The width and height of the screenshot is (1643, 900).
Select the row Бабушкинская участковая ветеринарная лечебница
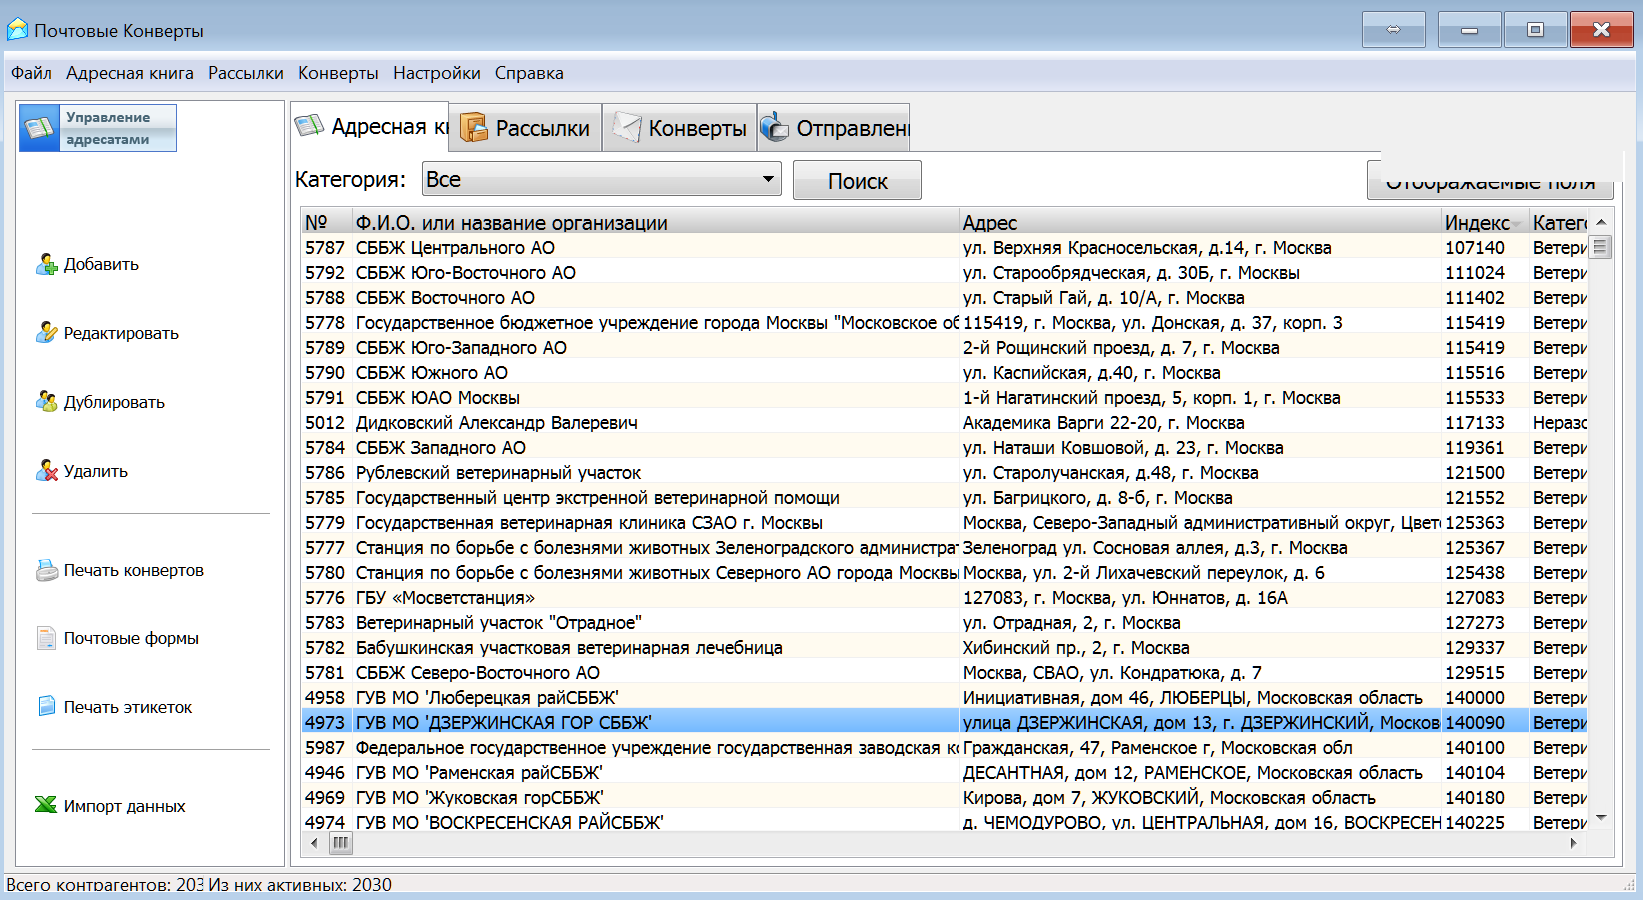[x=944, y=647]
